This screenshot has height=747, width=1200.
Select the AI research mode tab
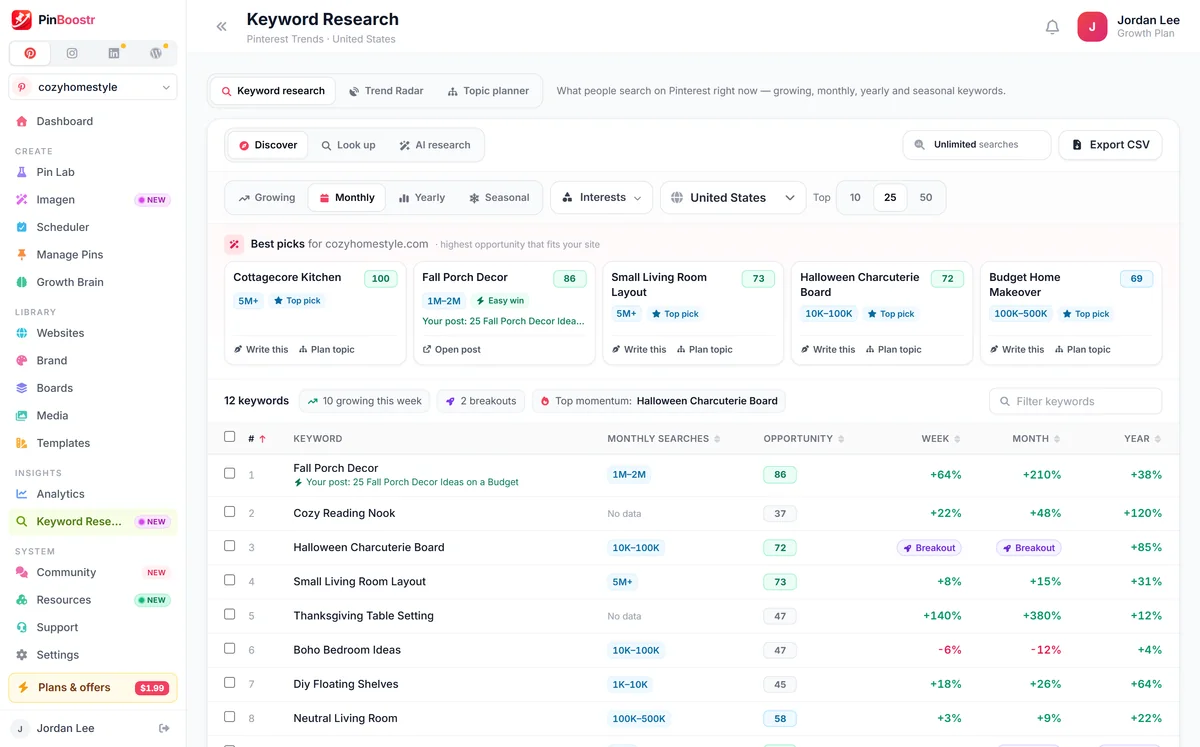pyautogui.click(x=434, y=145)
